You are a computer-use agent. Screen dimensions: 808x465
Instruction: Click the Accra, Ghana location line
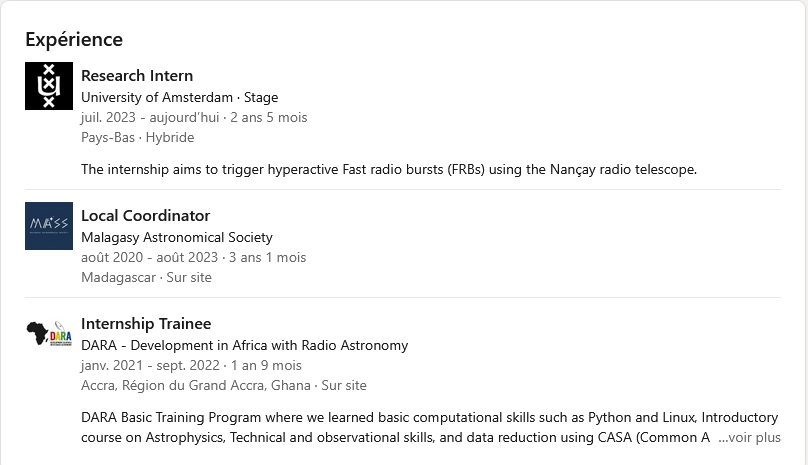pyautogui.click(x=223, y=385)
